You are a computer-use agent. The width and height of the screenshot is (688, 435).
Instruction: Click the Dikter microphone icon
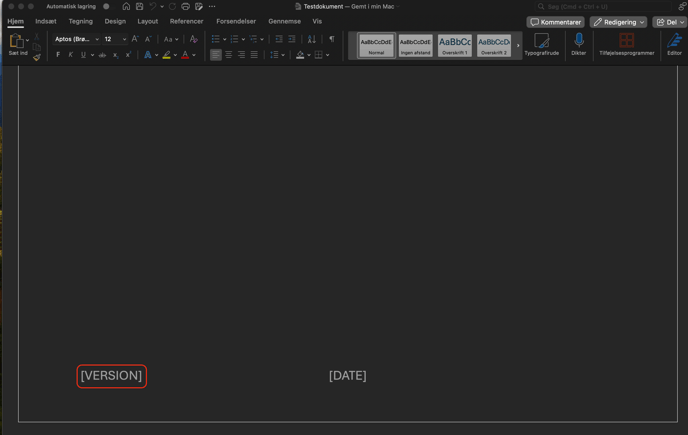[x=578, y=42]
